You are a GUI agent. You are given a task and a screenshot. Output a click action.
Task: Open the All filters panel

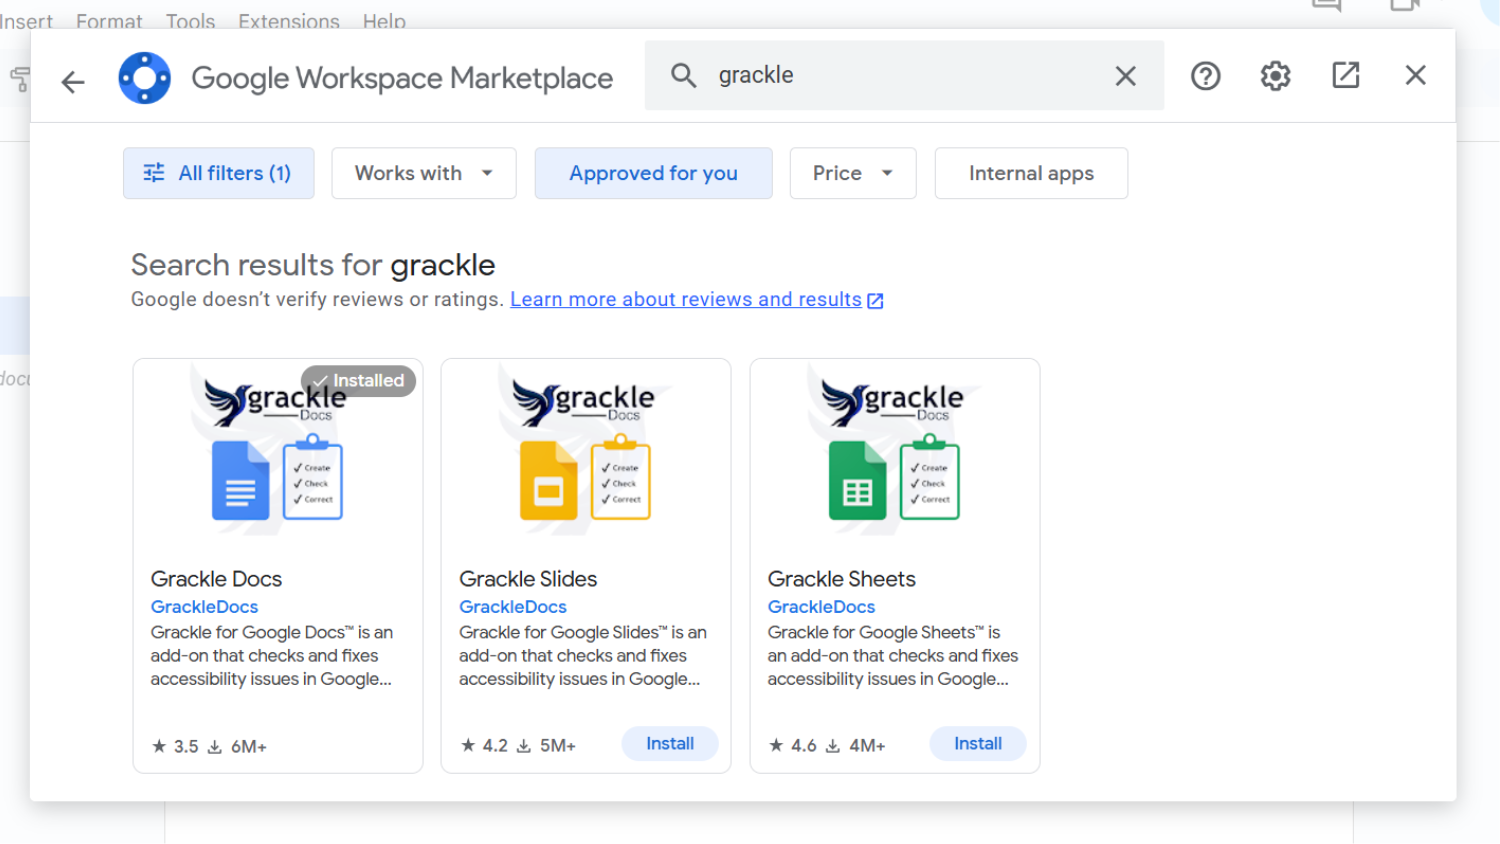pyautogui.click(x=218, y=173)
